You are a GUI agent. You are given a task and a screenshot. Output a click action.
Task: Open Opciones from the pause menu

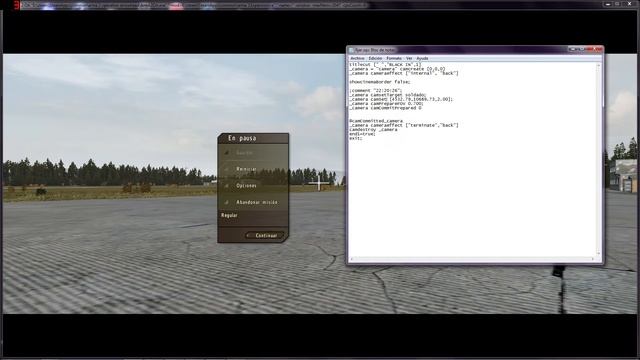click(246, 186)
